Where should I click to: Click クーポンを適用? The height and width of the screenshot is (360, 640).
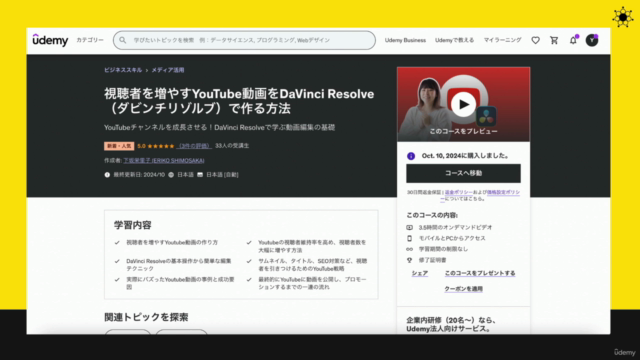(463, 289)
